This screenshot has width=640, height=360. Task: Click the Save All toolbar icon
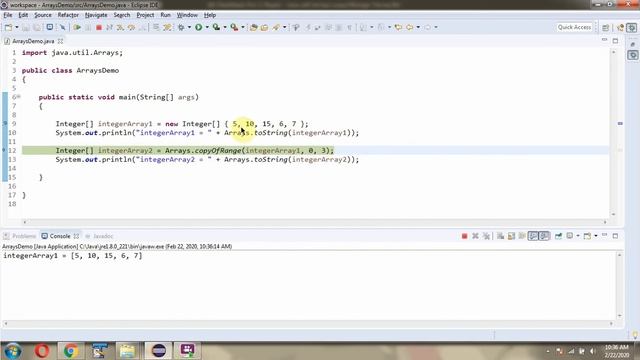point(37,27)
